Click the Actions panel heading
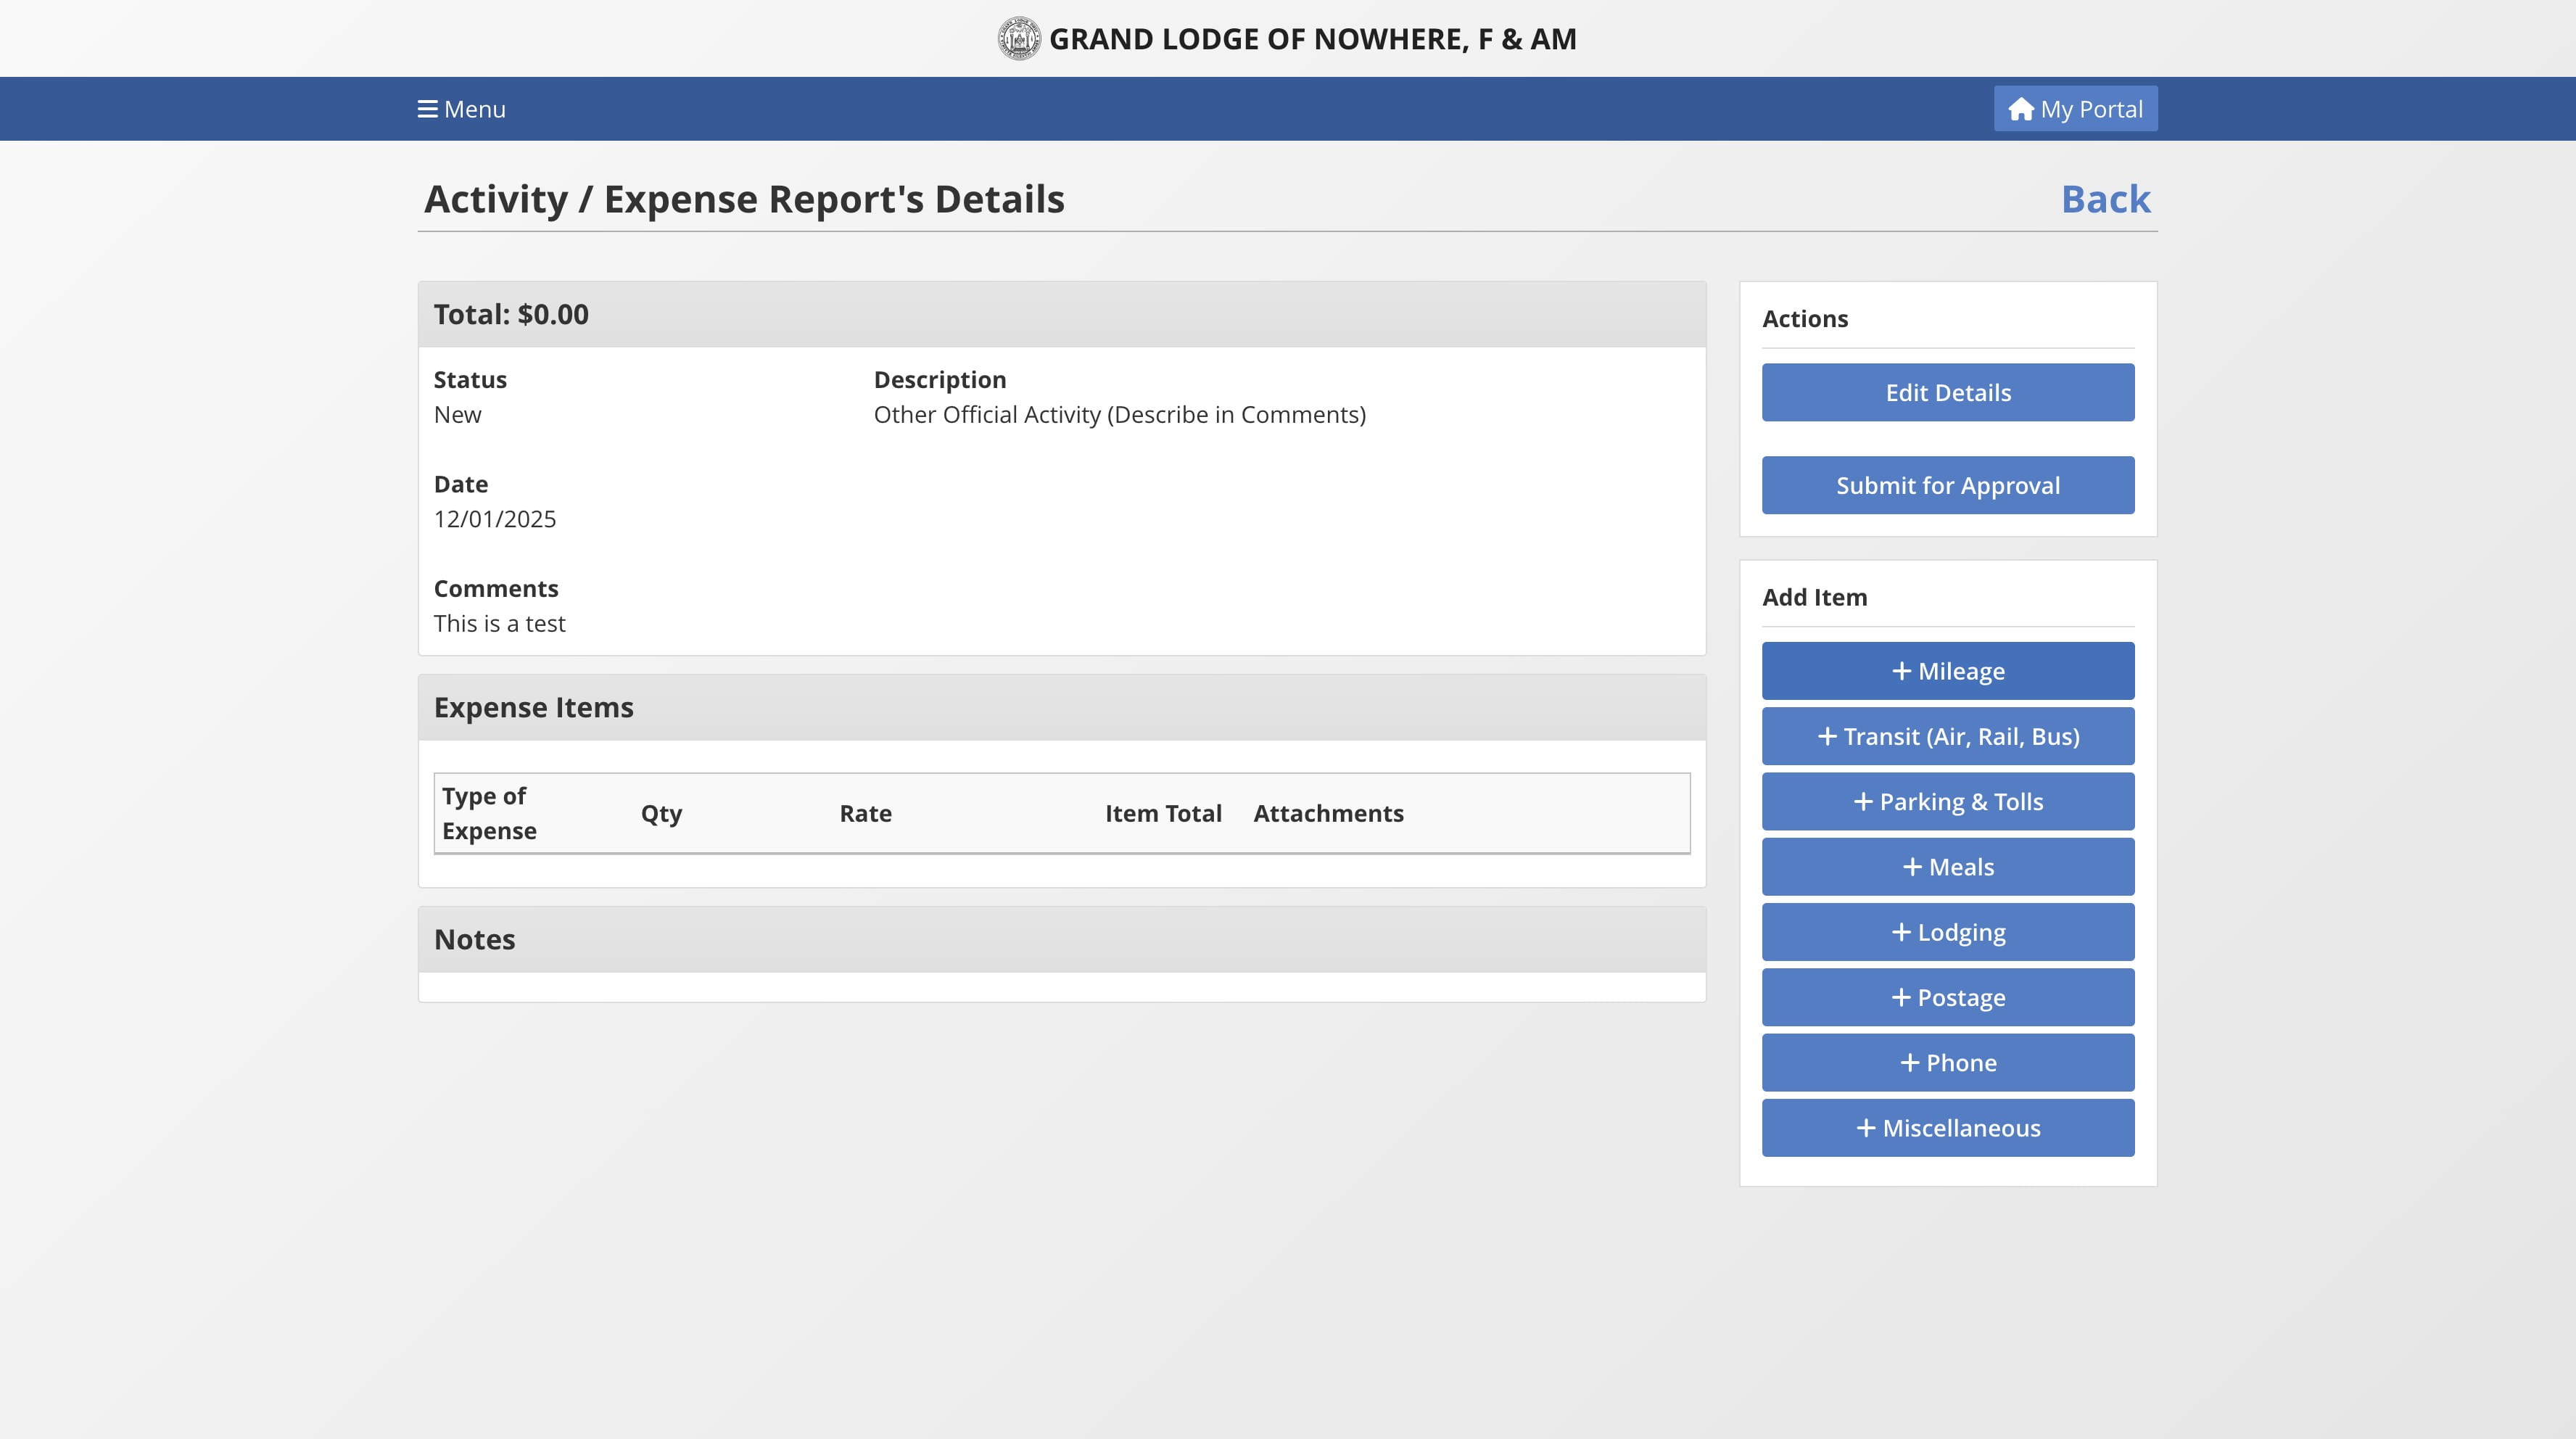 click(x=1804, y=319)
